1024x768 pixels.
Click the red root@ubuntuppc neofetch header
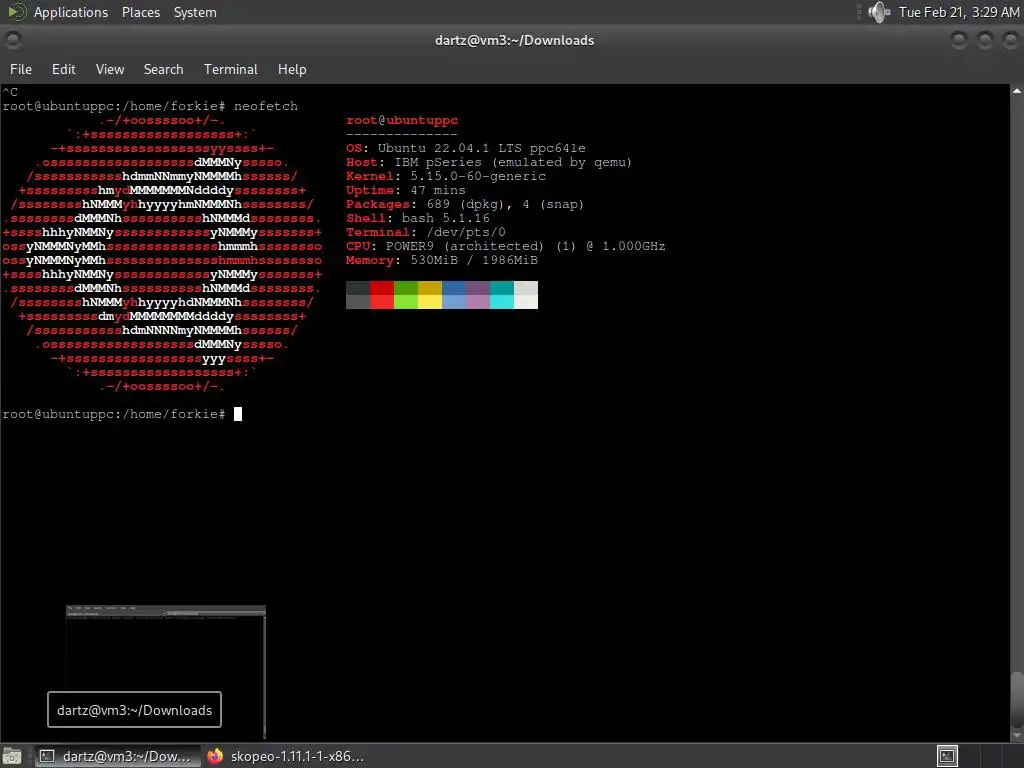pyautogui.click(x=402, y=120)
